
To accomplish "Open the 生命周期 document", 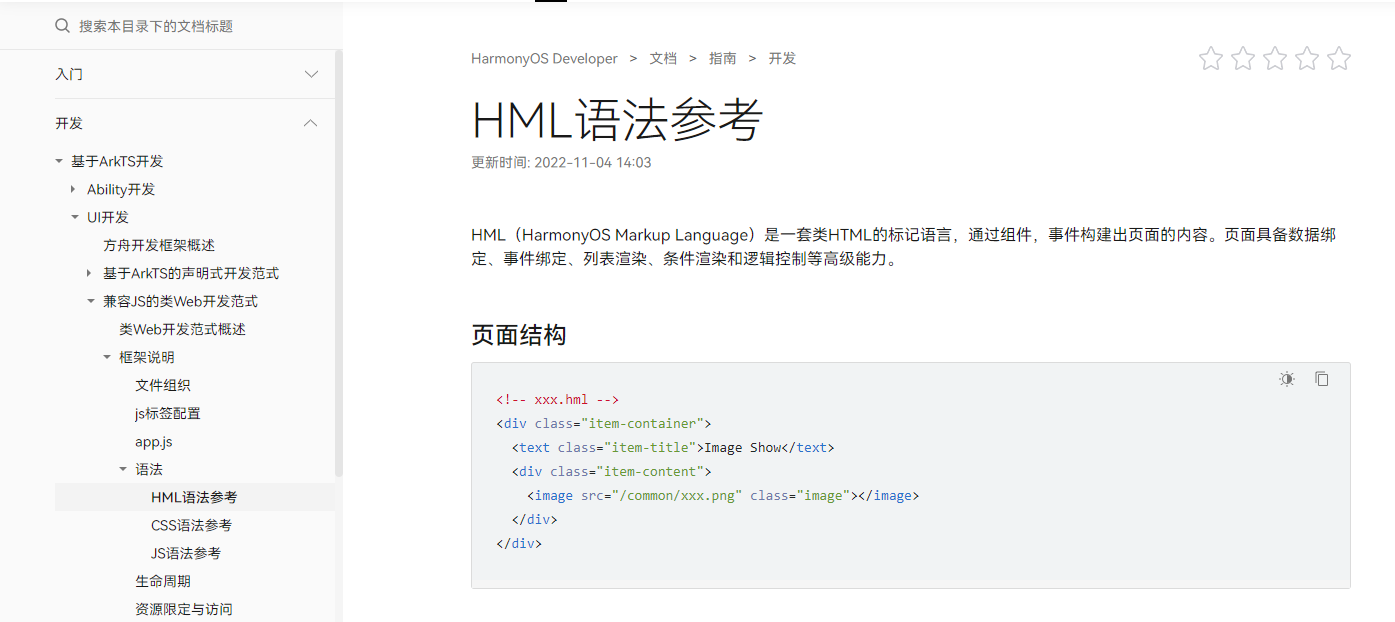I will click(163, 580).
